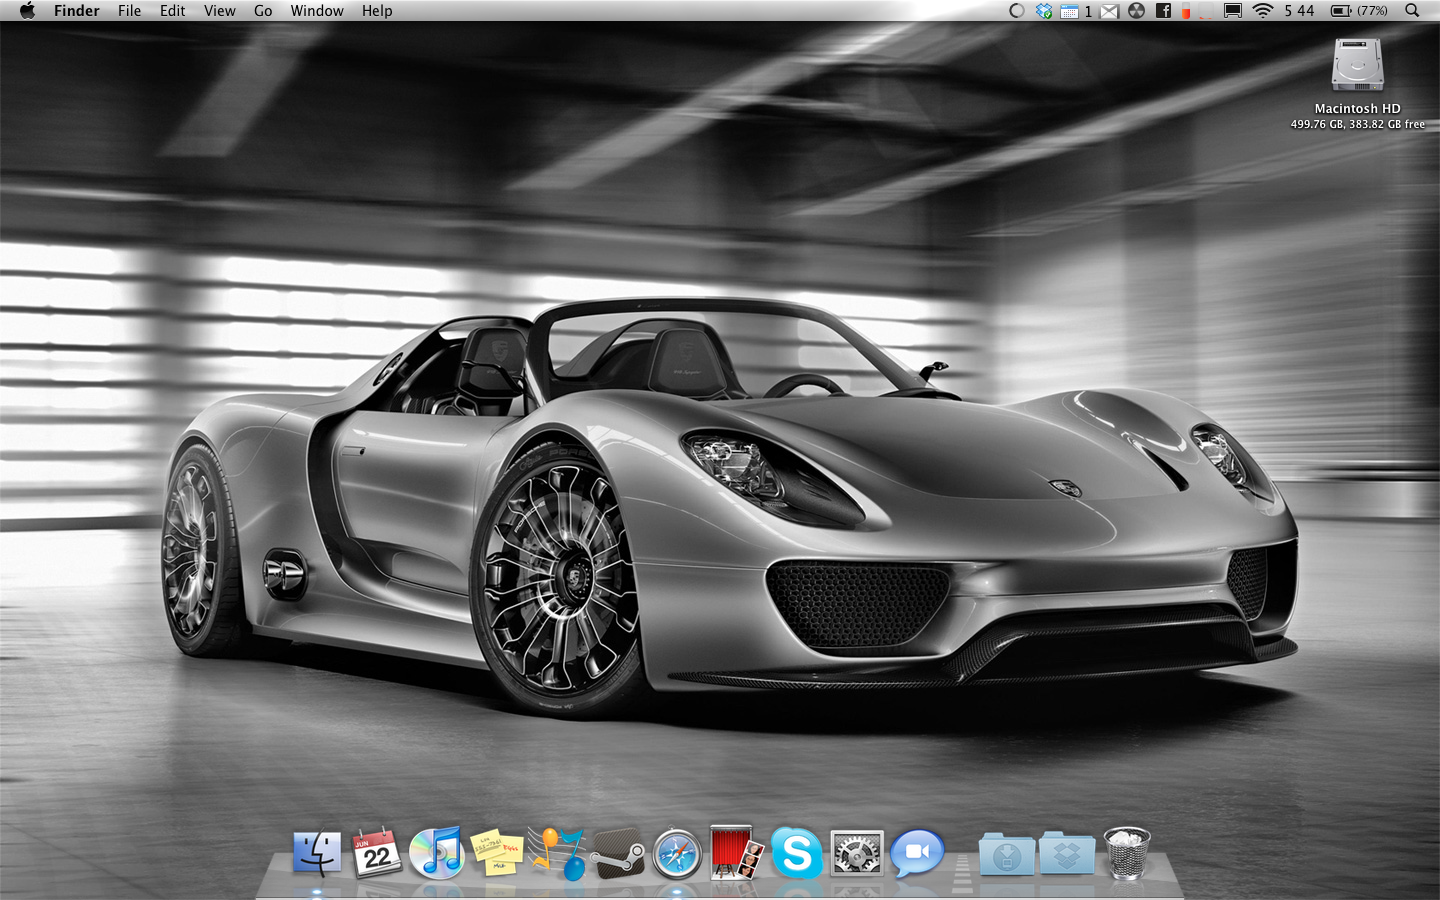Click the Finder face icon in Dock
Viewport: 1440px width, 900px height.
(317, 853)
